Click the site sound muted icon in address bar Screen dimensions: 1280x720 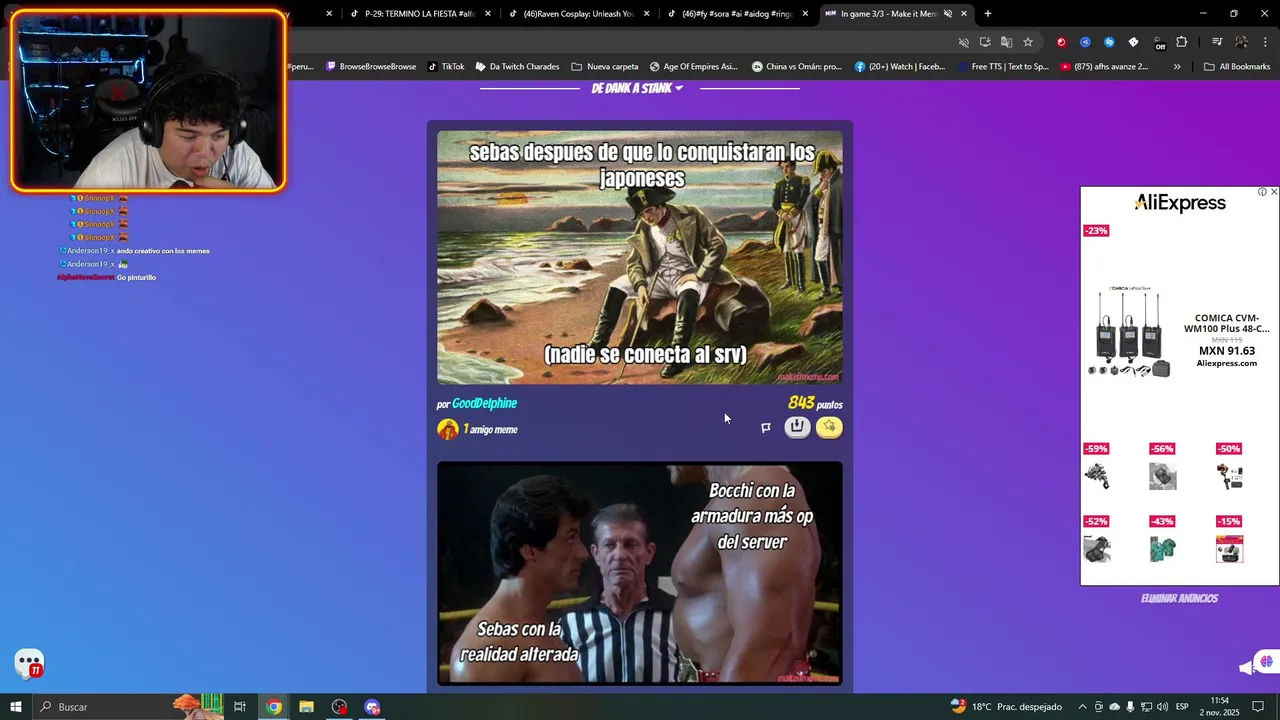pos(964,42)
